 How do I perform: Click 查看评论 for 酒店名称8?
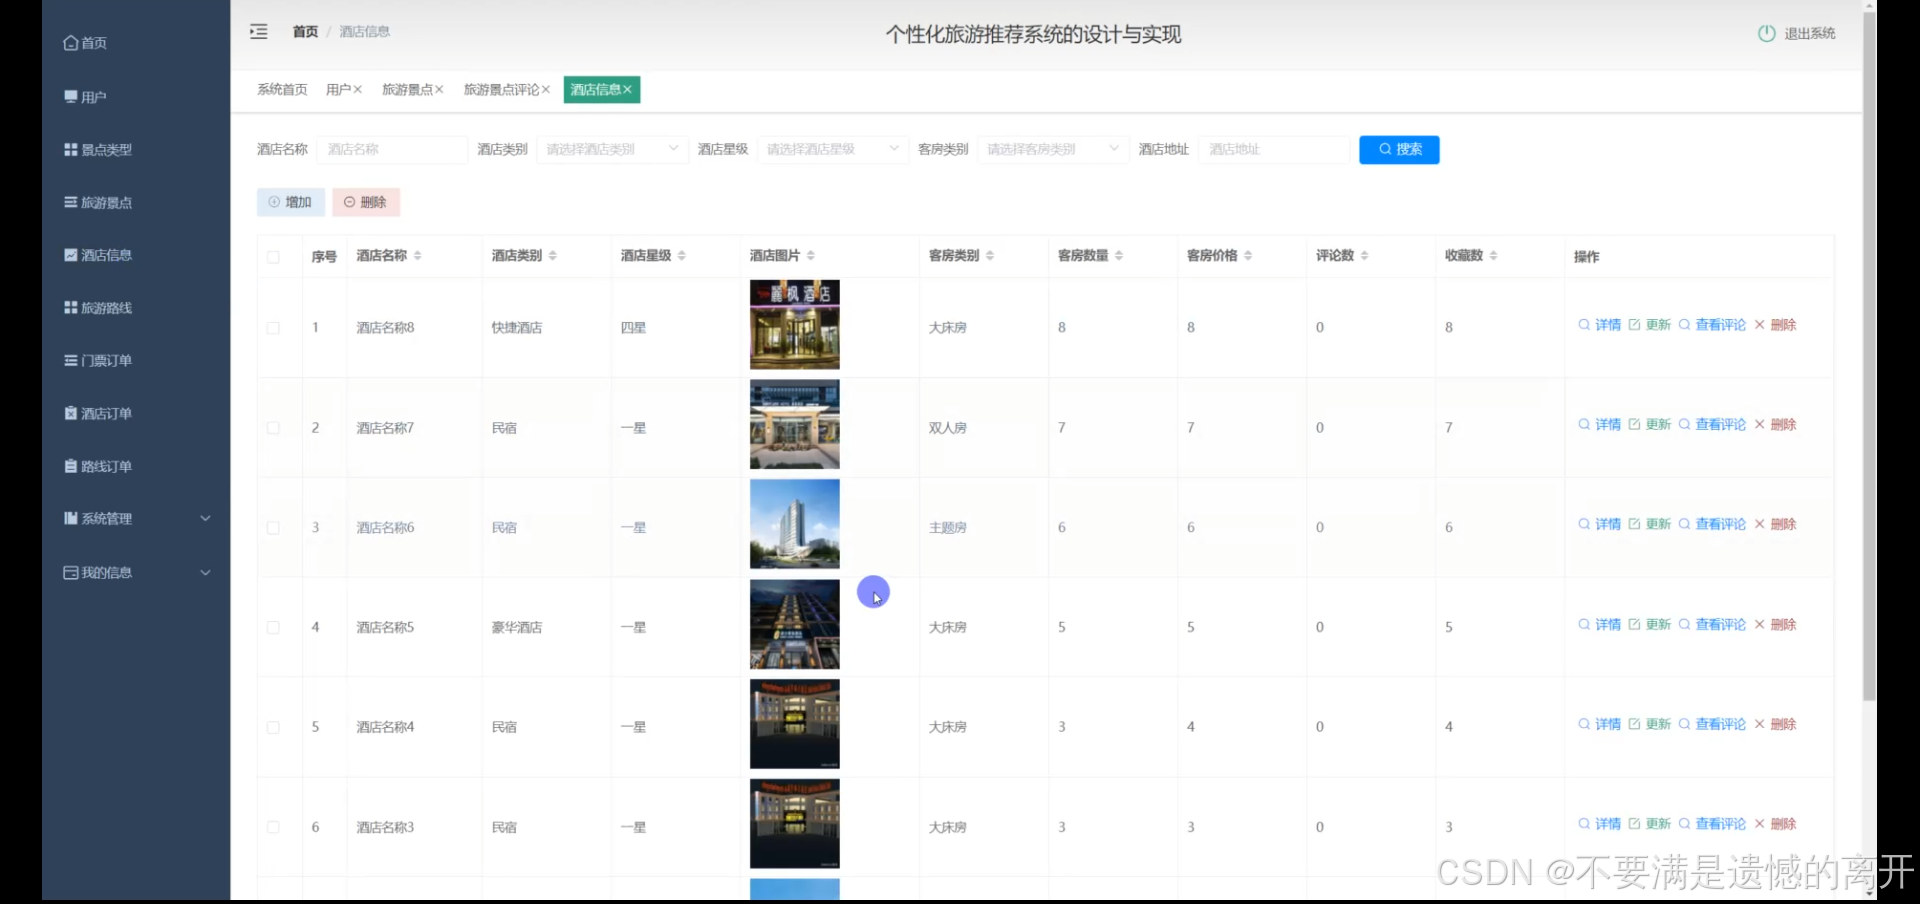point(1712,325)
